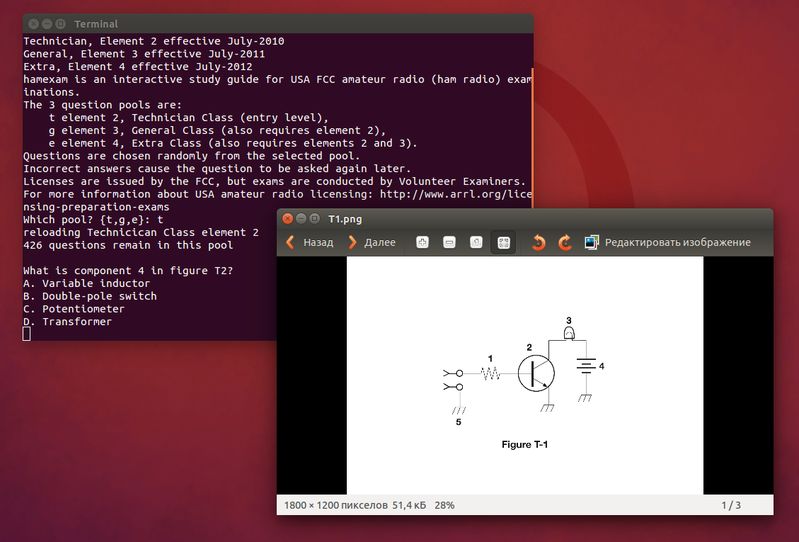The image size is (799, 542).
Task: Minimize the T1.png viewer window
Action: [301, 219]
